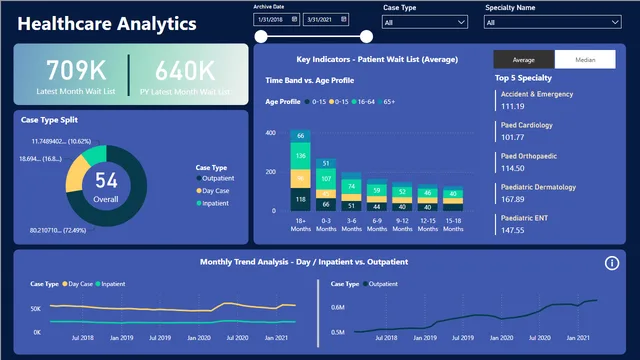The width and height of the screenshot is (640, 360).
Task: Switch to the Median view
Action: 585,60
